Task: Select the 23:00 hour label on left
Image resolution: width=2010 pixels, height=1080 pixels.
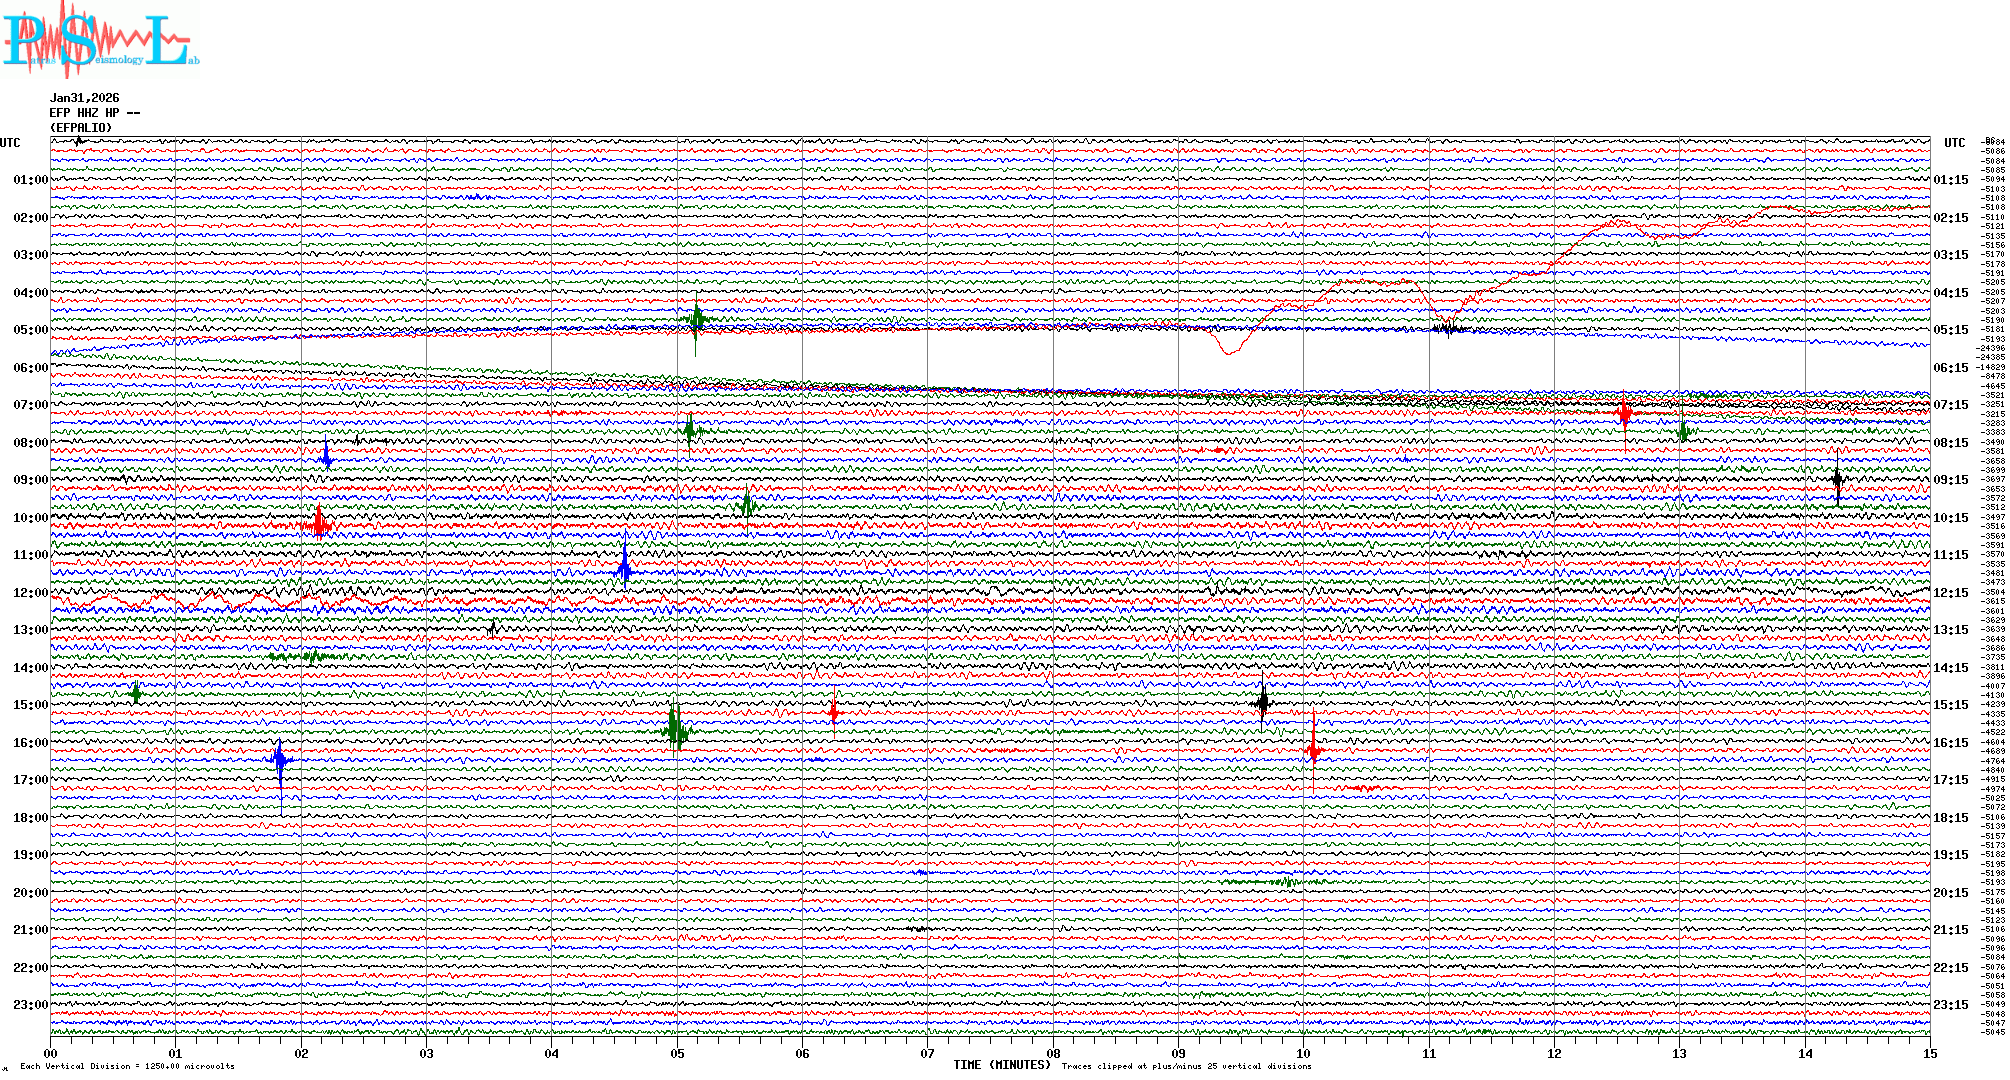Action: [30, 1005]
